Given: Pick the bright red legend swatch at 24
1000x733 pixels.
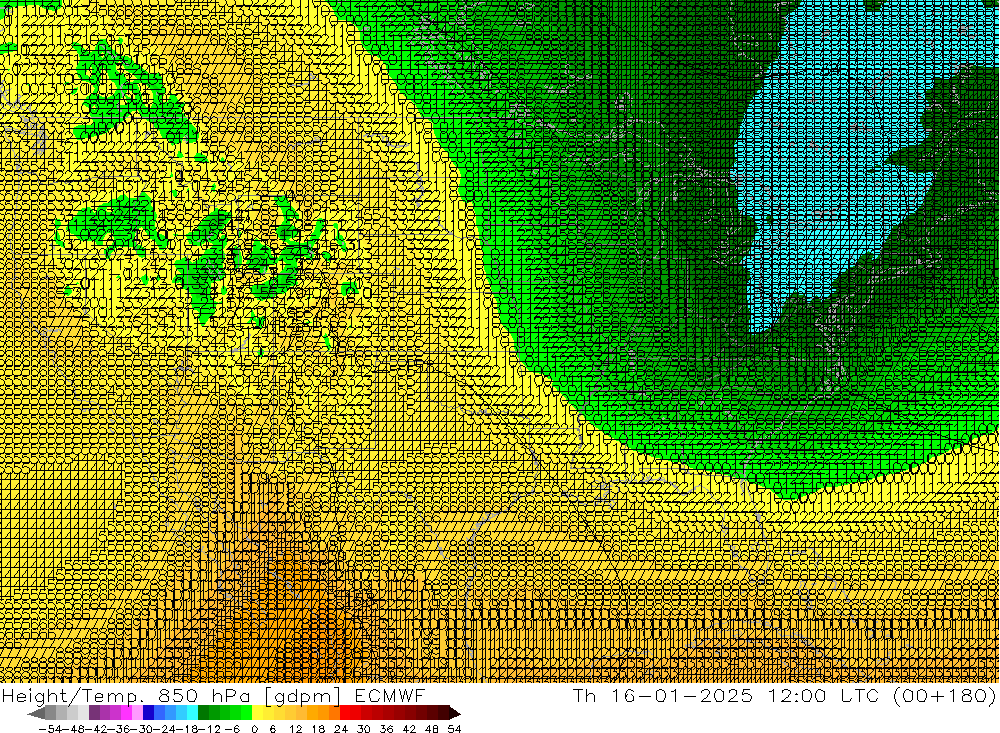Looking at the screenshot, I should pos(345,713).
